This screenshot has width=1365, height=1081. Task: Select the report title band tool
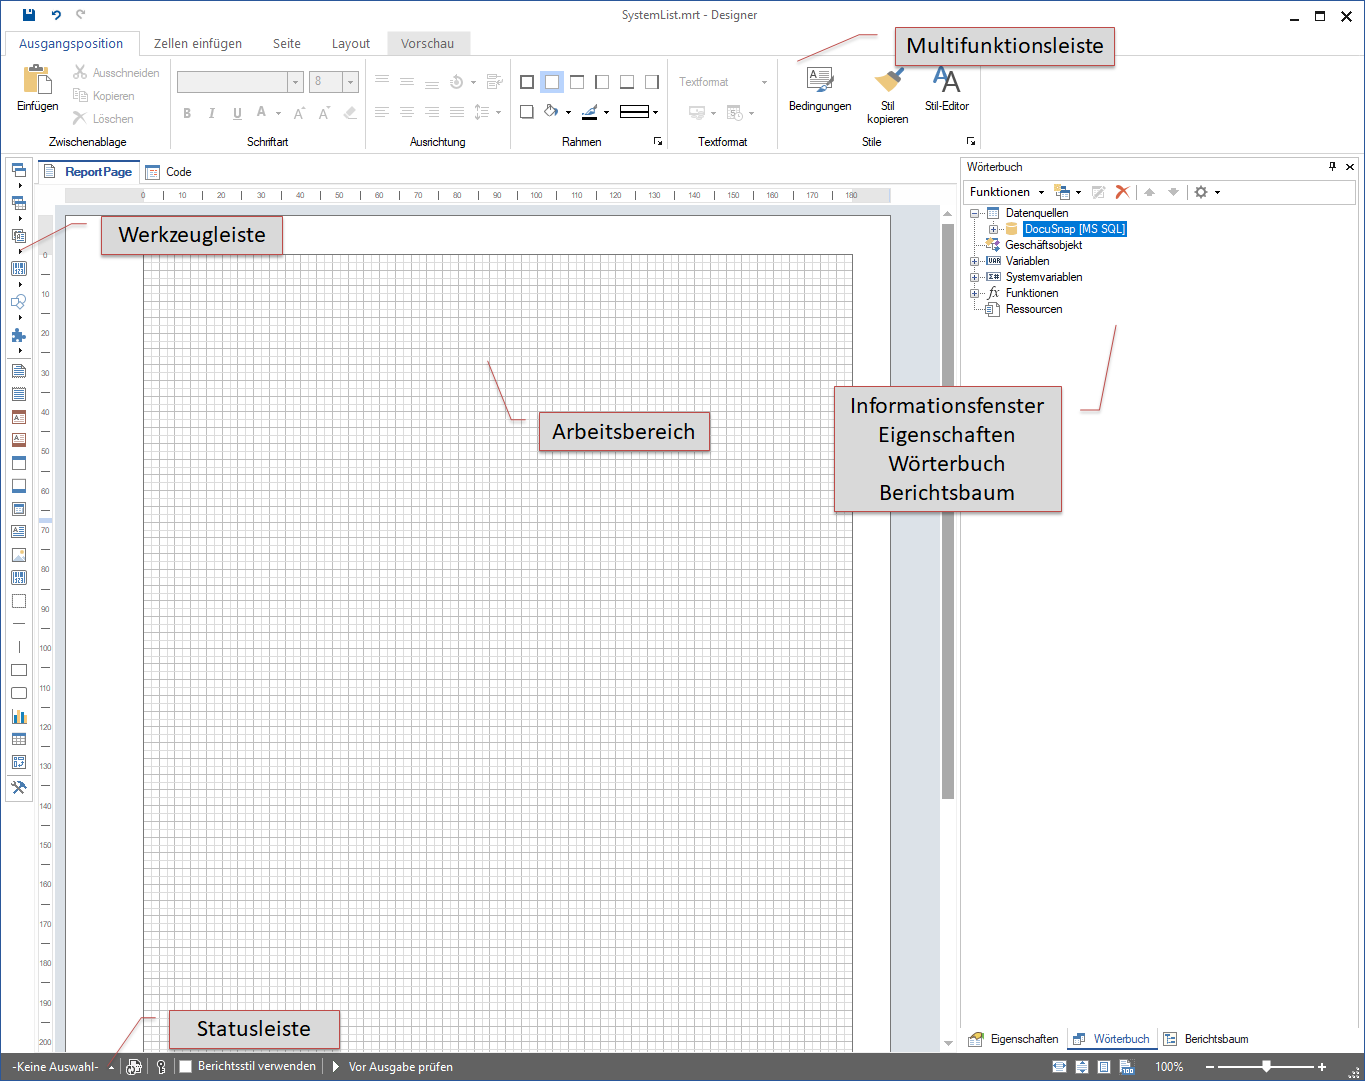(x=19, y=371)
